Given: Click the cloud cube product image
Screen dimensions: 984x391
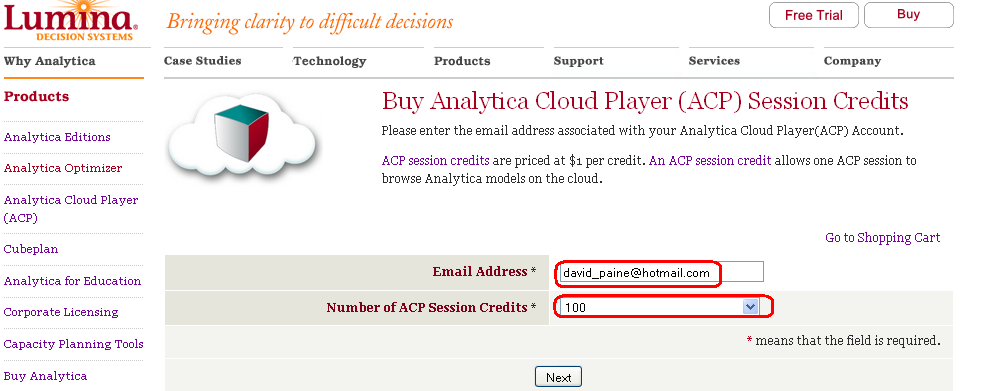Looking at the screenshot, I should [242, 134].
